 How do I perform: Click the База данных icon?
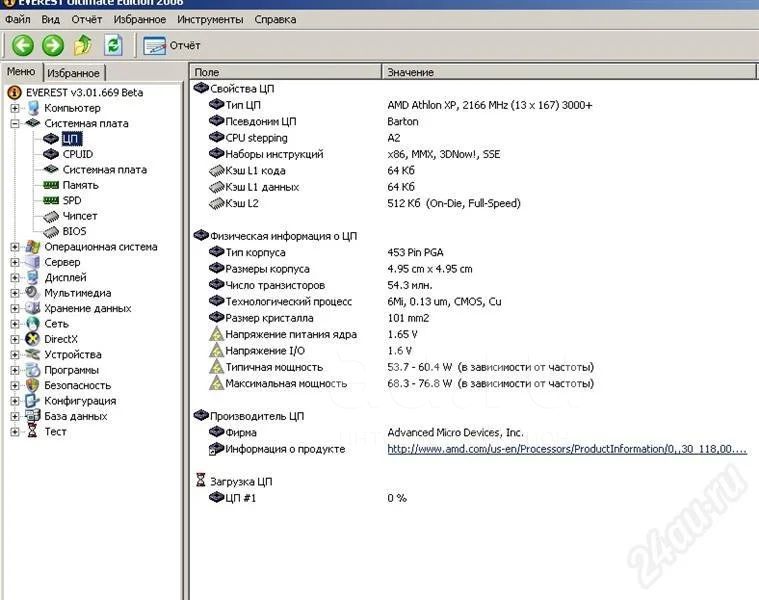[x=33, y=416]
